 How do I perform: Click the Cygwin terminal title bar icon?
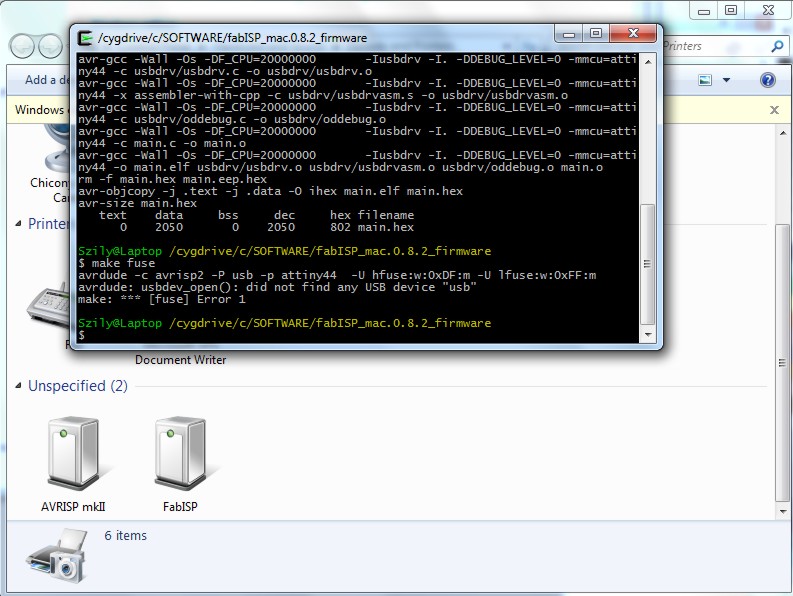pos(85,38)
